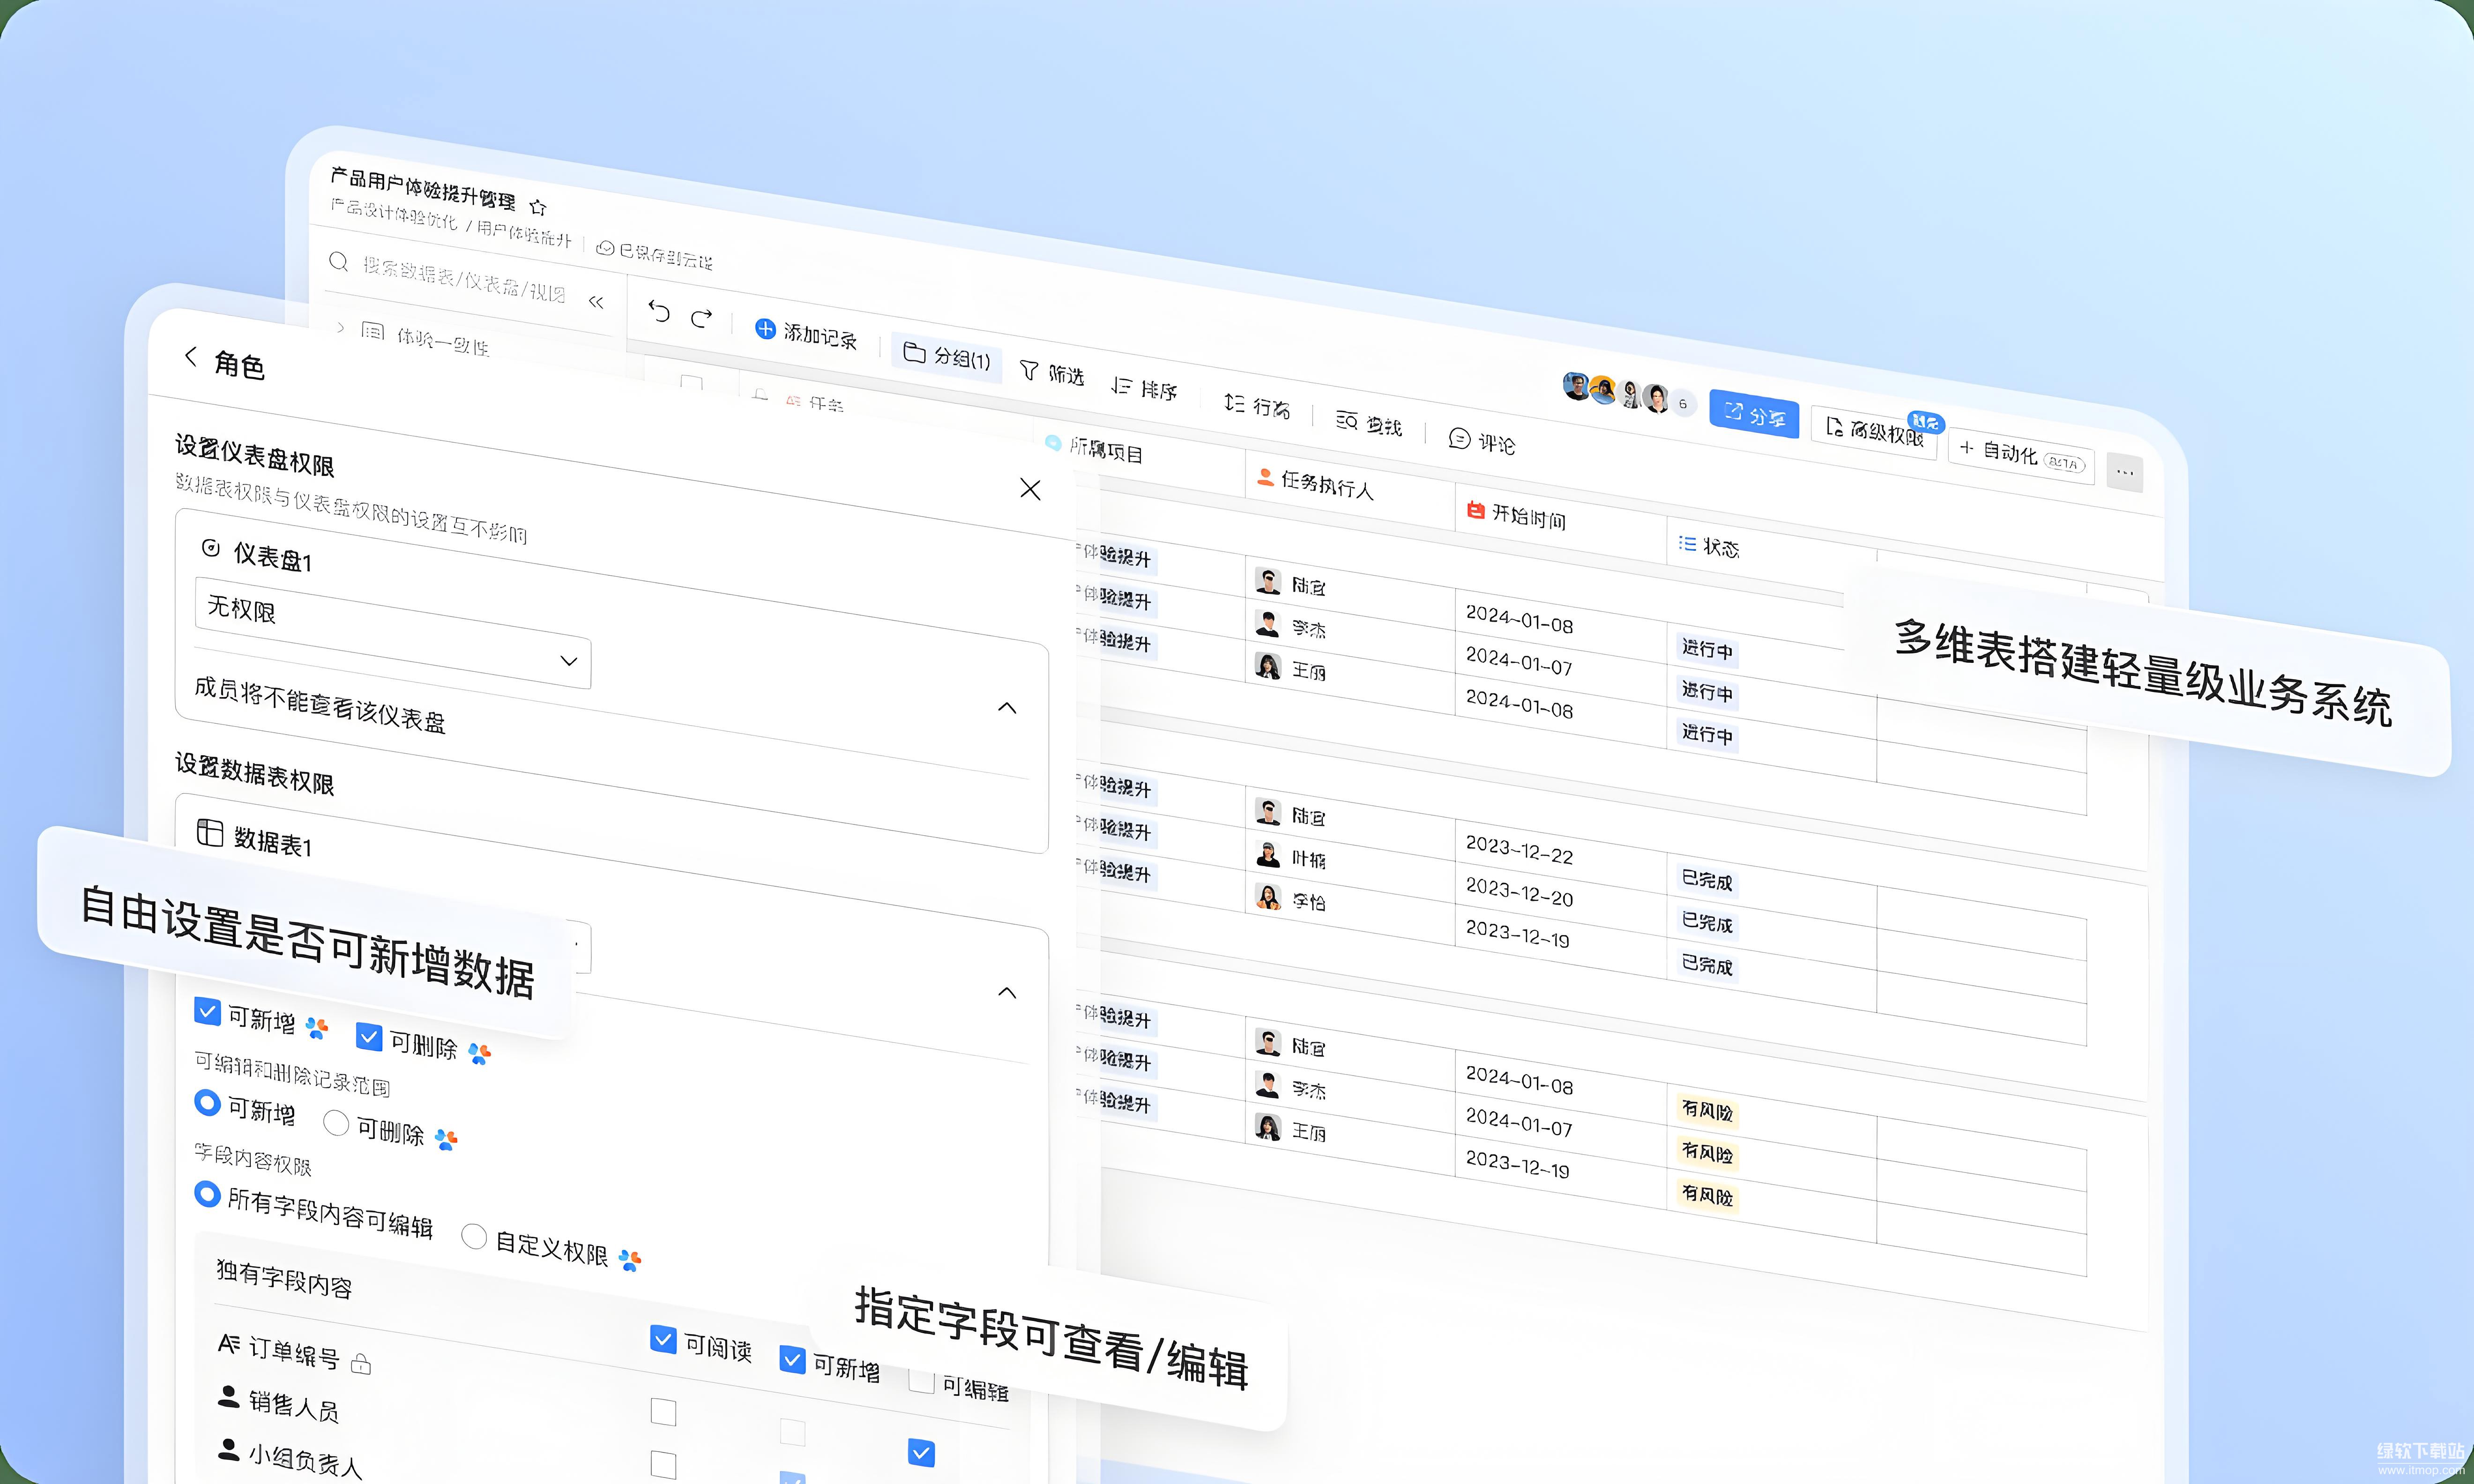Click the pinwheel badge after the 可删除 radio
The height and width of the screenshot is (1484, 2474).
(x=446, y=1139)
